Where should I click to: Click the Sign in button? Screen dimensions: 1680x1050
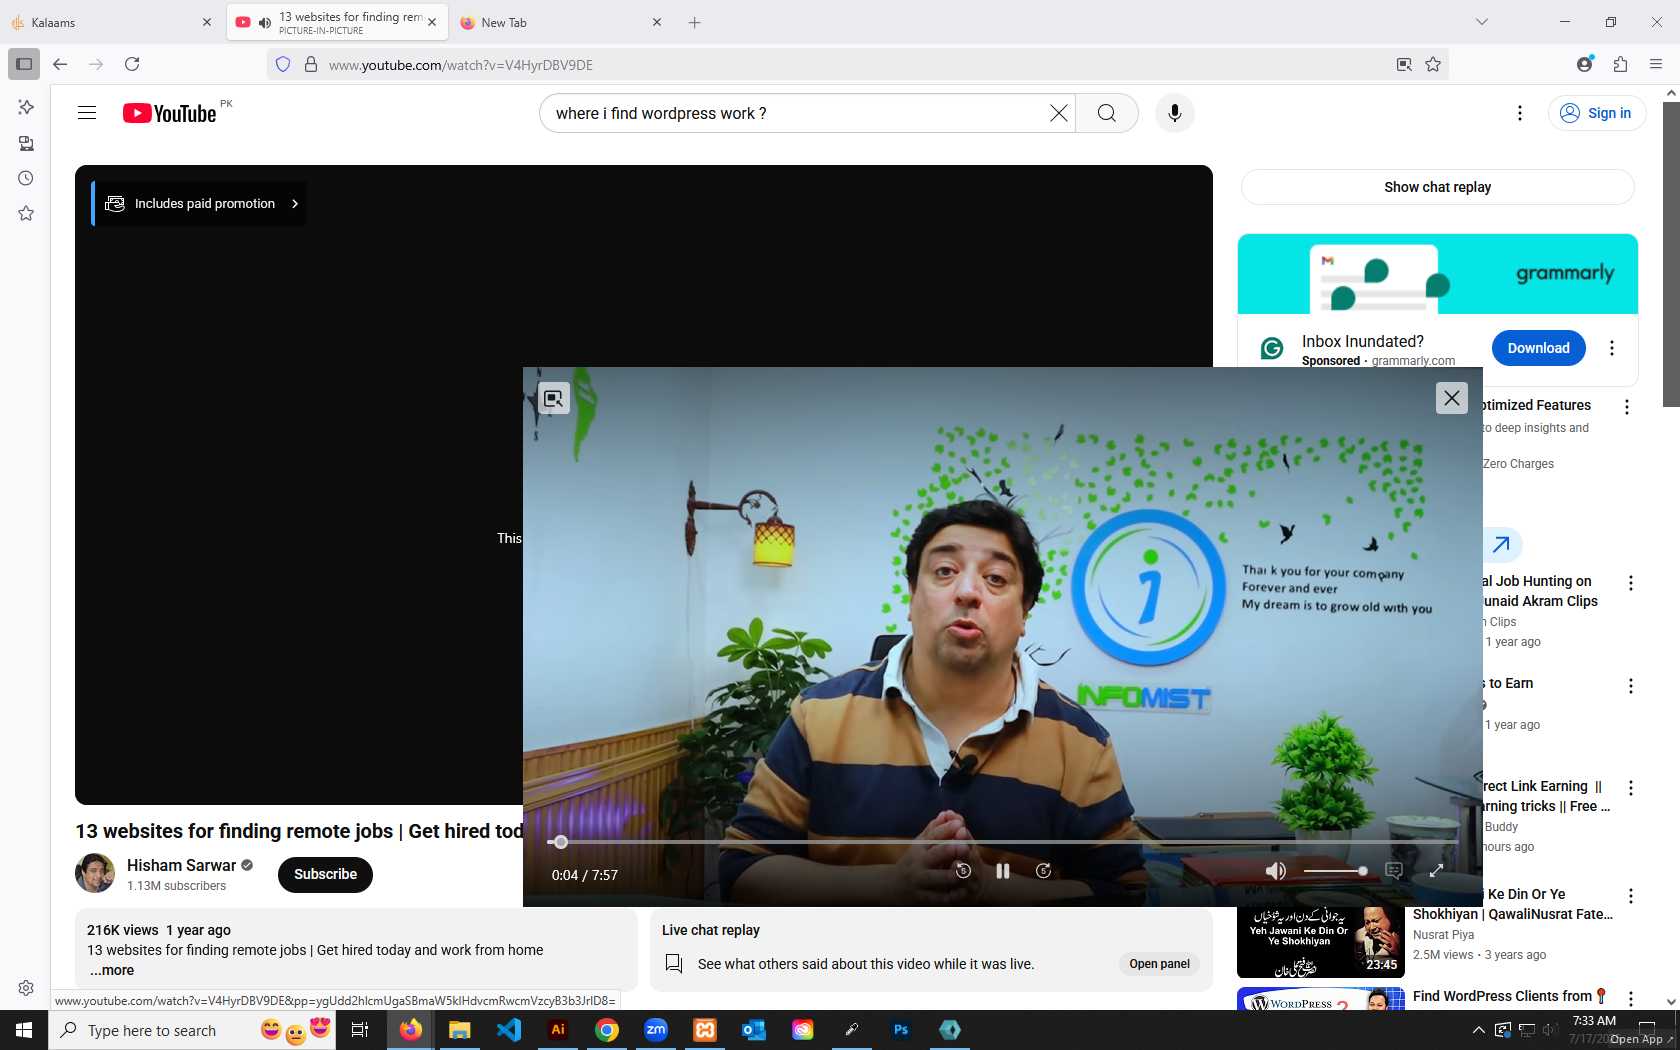[1597, 113]
